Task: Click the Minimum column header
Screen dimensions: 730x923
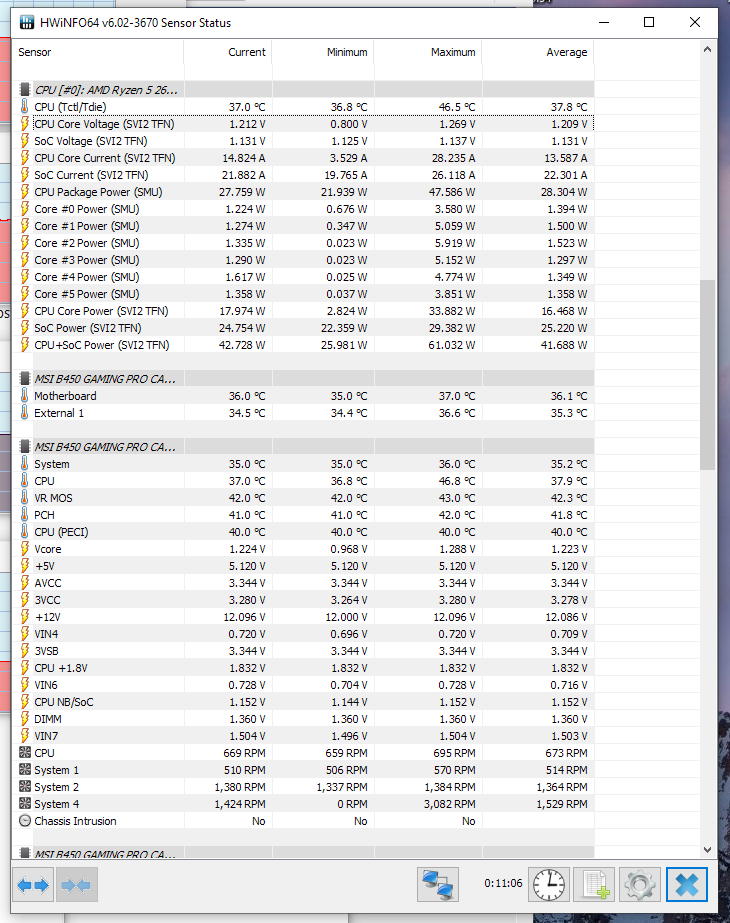Action: coord(323,52)
